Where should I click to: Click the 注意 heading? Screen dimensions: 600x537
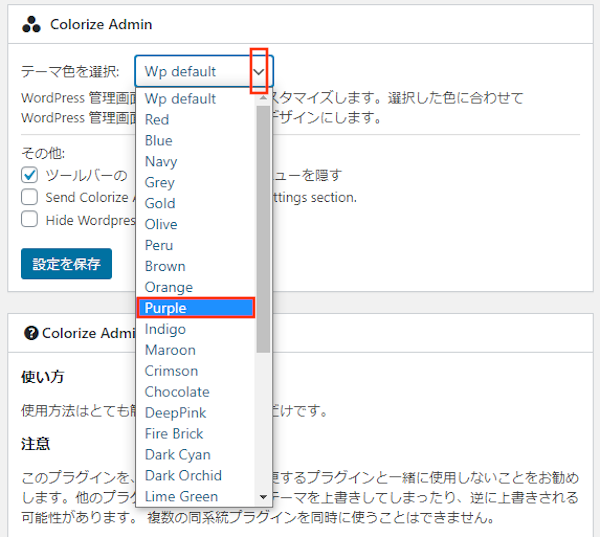(36, 444)
